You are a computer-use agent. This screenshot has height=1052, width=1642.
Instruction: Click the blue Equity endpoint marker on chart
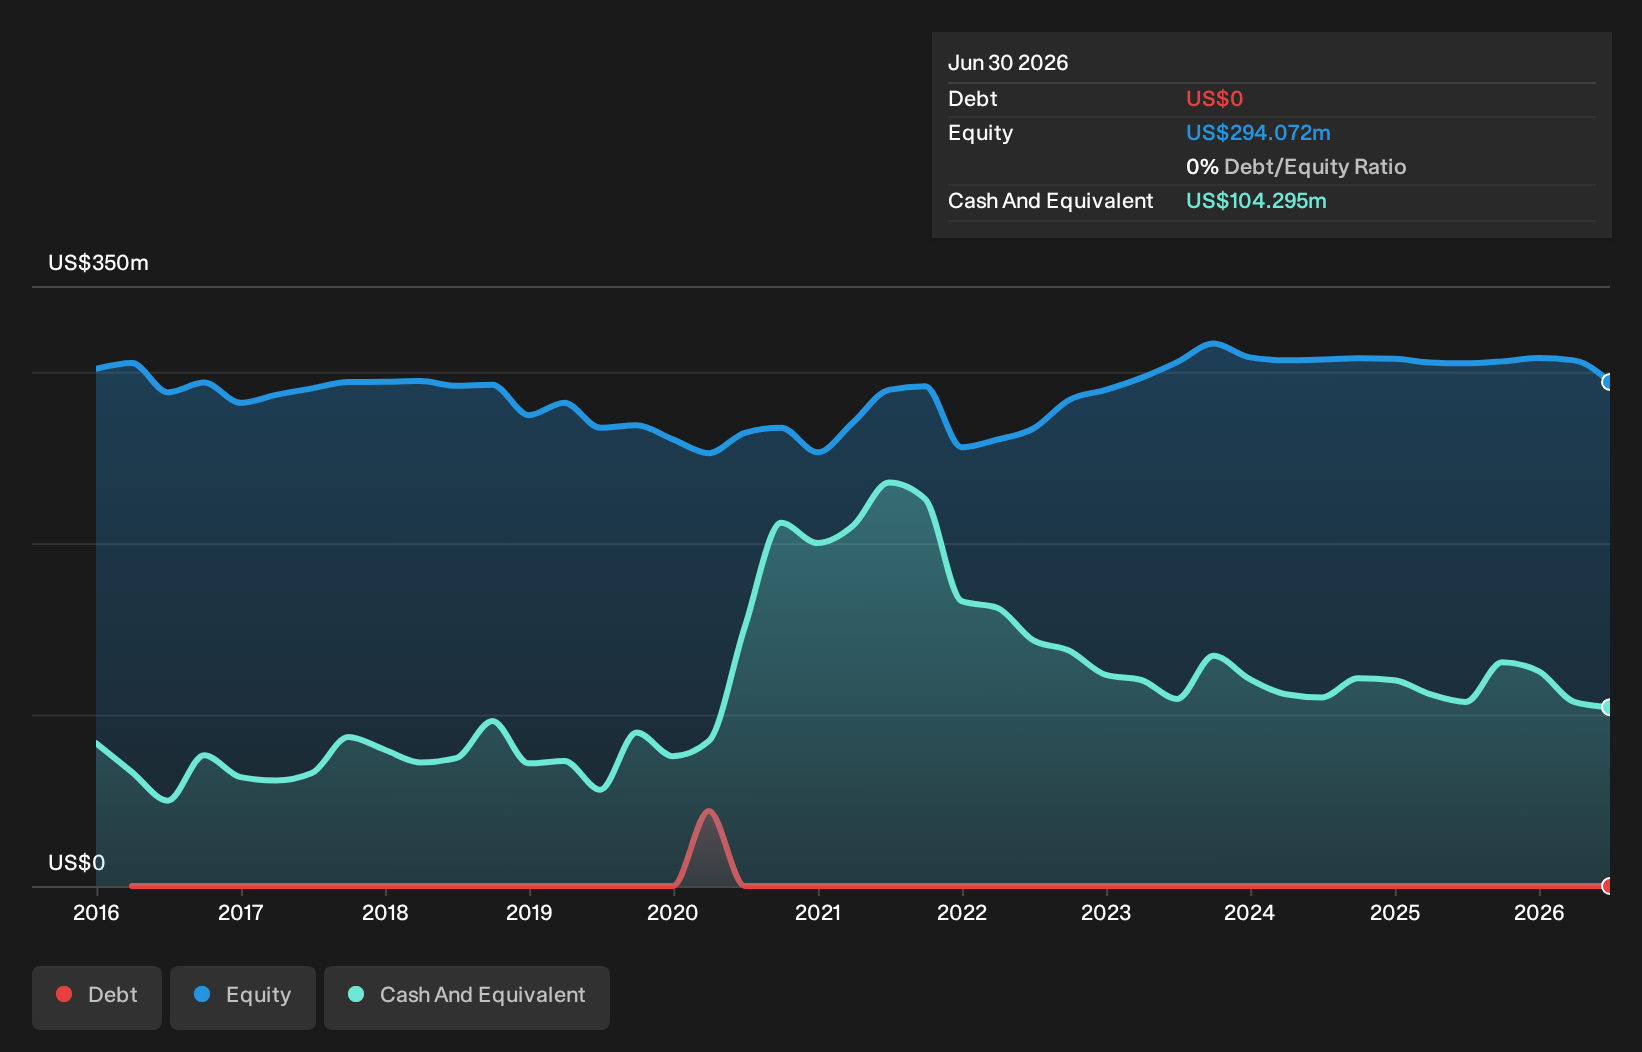click(1608, 382)
